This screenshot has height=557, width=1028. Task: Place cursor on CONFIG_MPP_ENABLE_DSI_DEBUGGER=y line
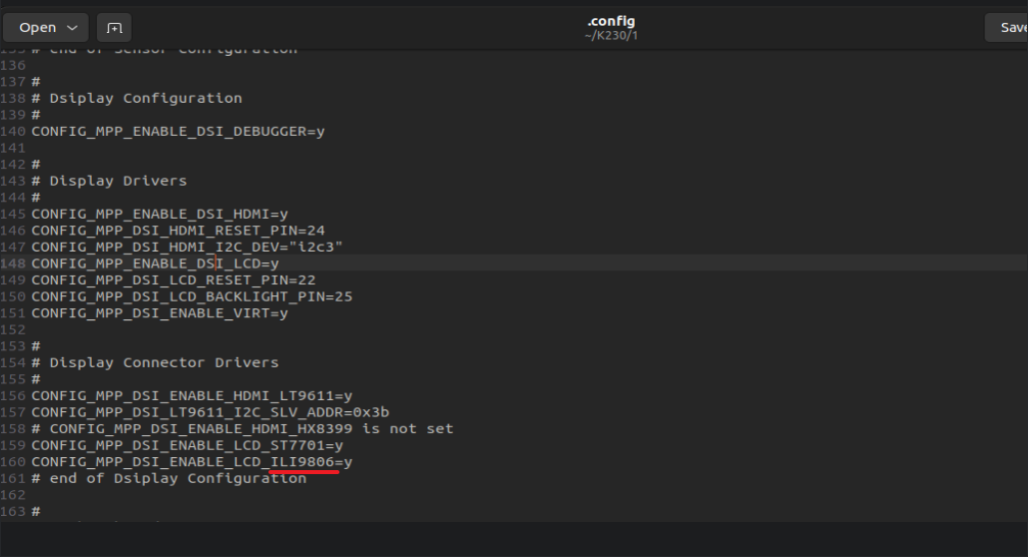pos(177,131)
